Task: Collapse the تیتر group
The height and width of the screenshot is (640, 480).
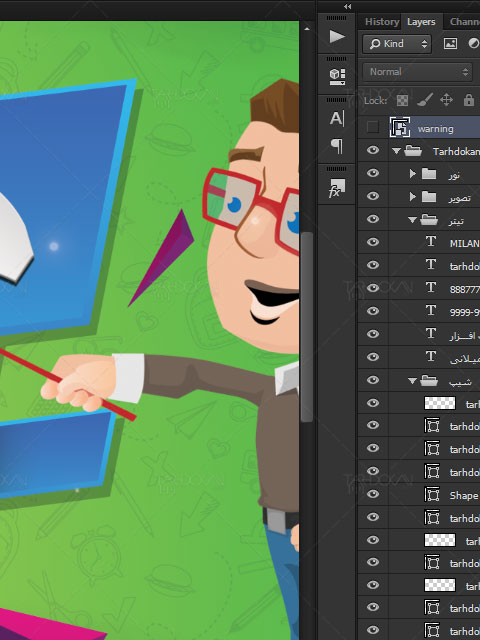Action: (412, 220)
